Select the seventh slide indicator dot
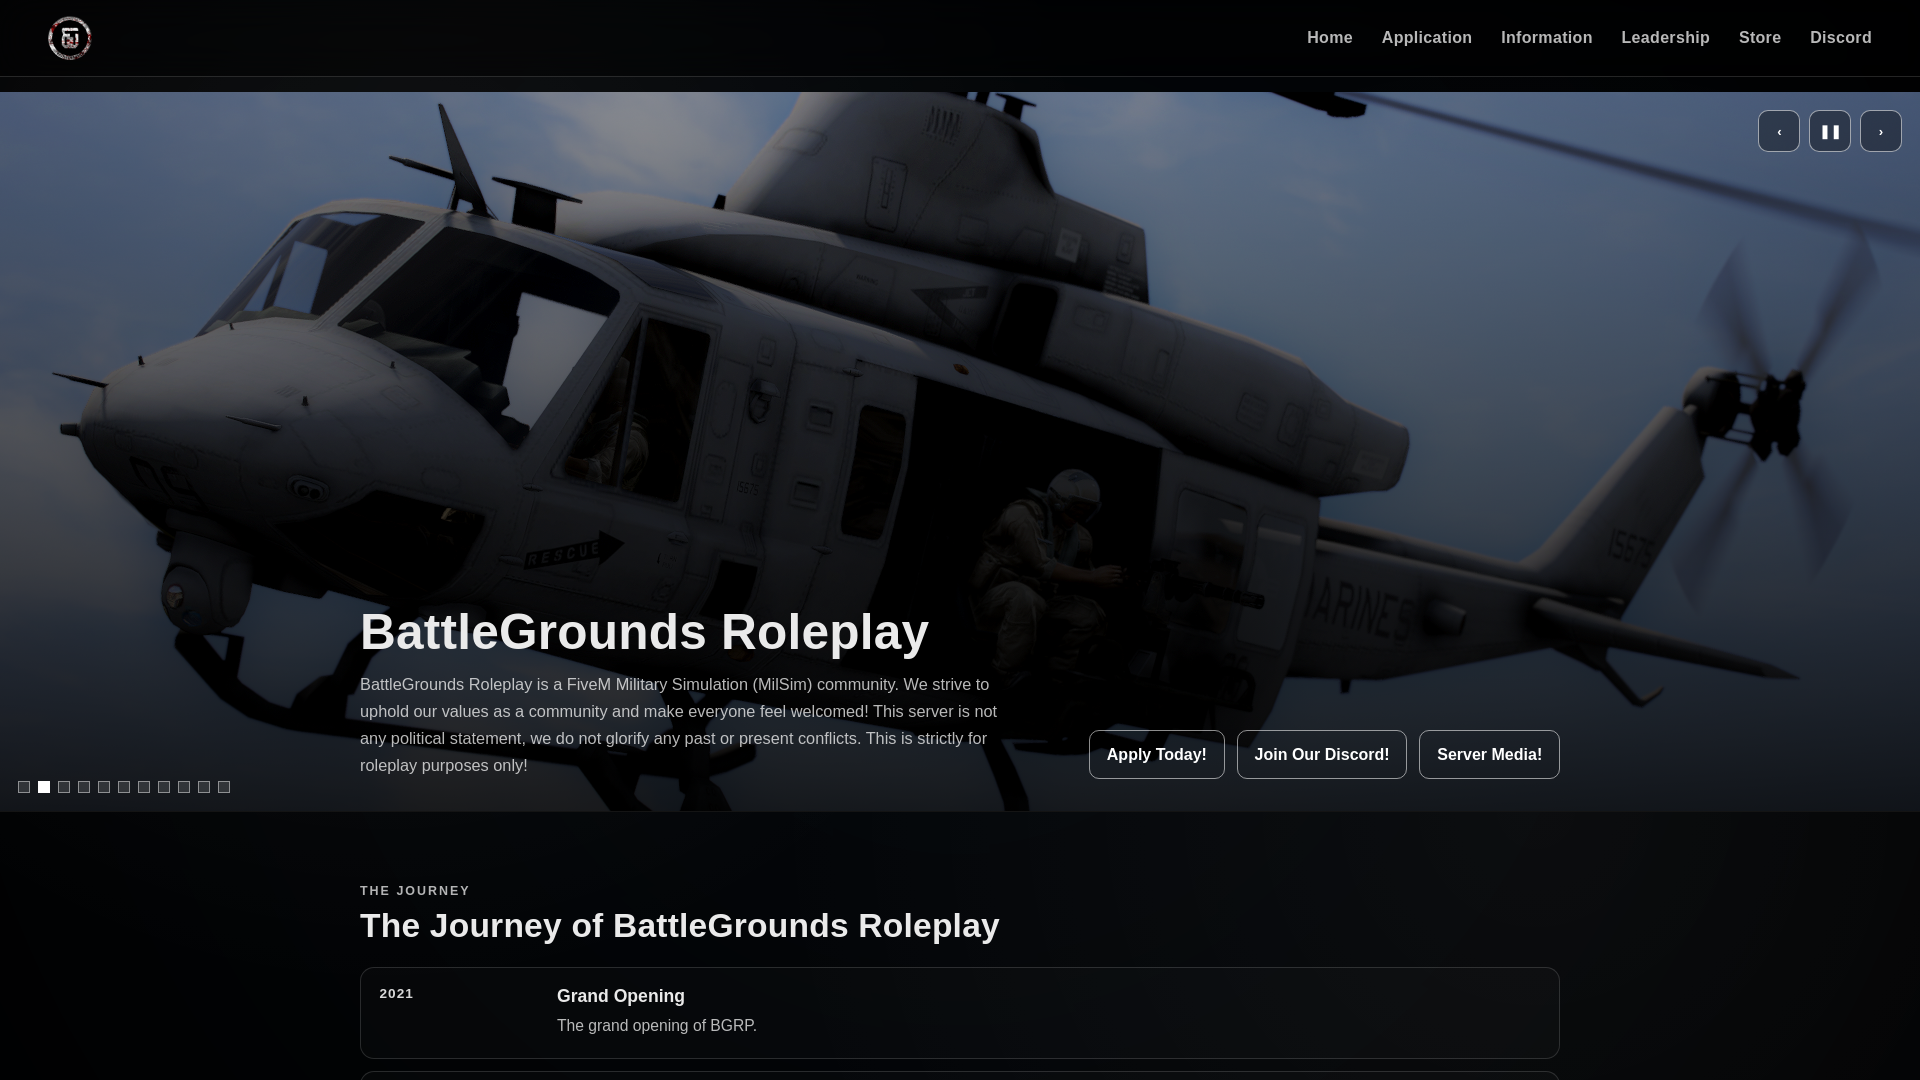The width and height of the screenshot is (1920, 1080). [x=144, y=787]
